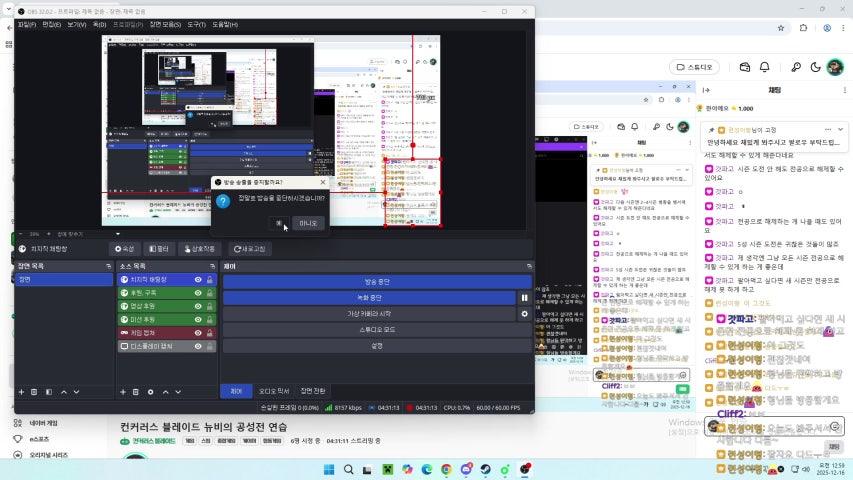Screen dimensions: 853x480
Task: Open the 보기(V) menu in OBS
Action: coord(77,24)
